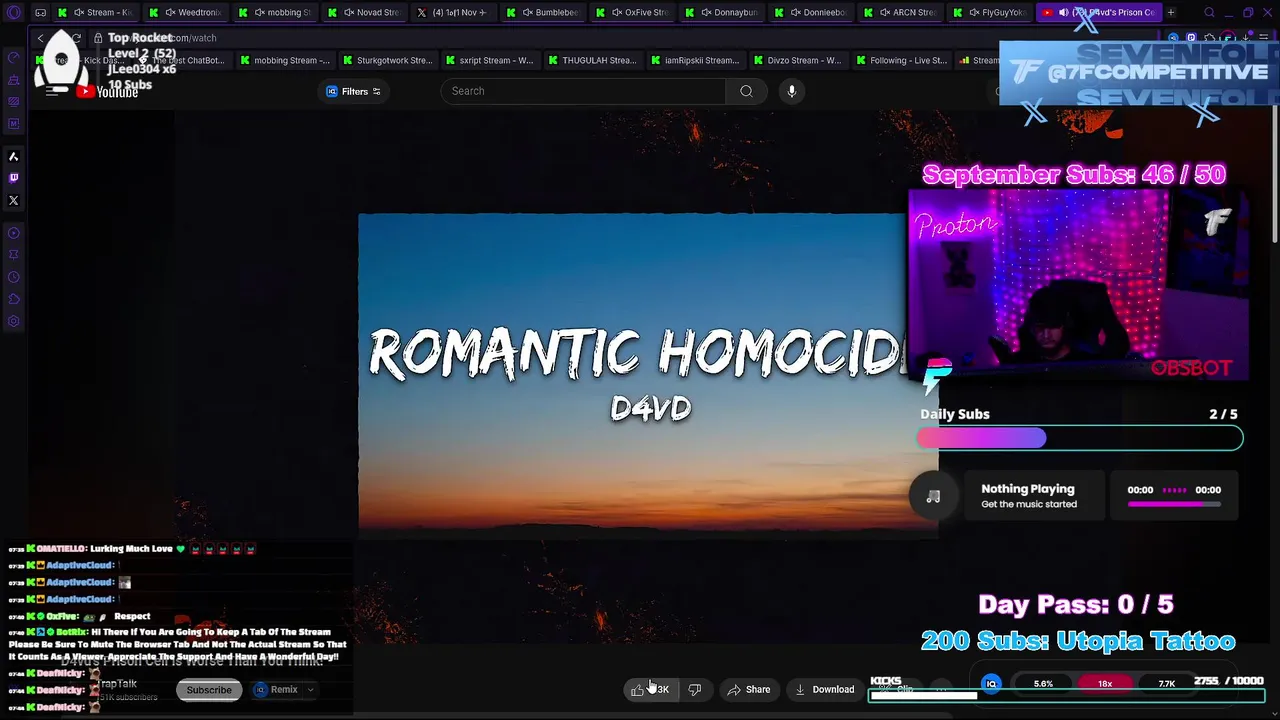
Task: Dislike the video with thumbs-down icon
Action: point(695,690)
